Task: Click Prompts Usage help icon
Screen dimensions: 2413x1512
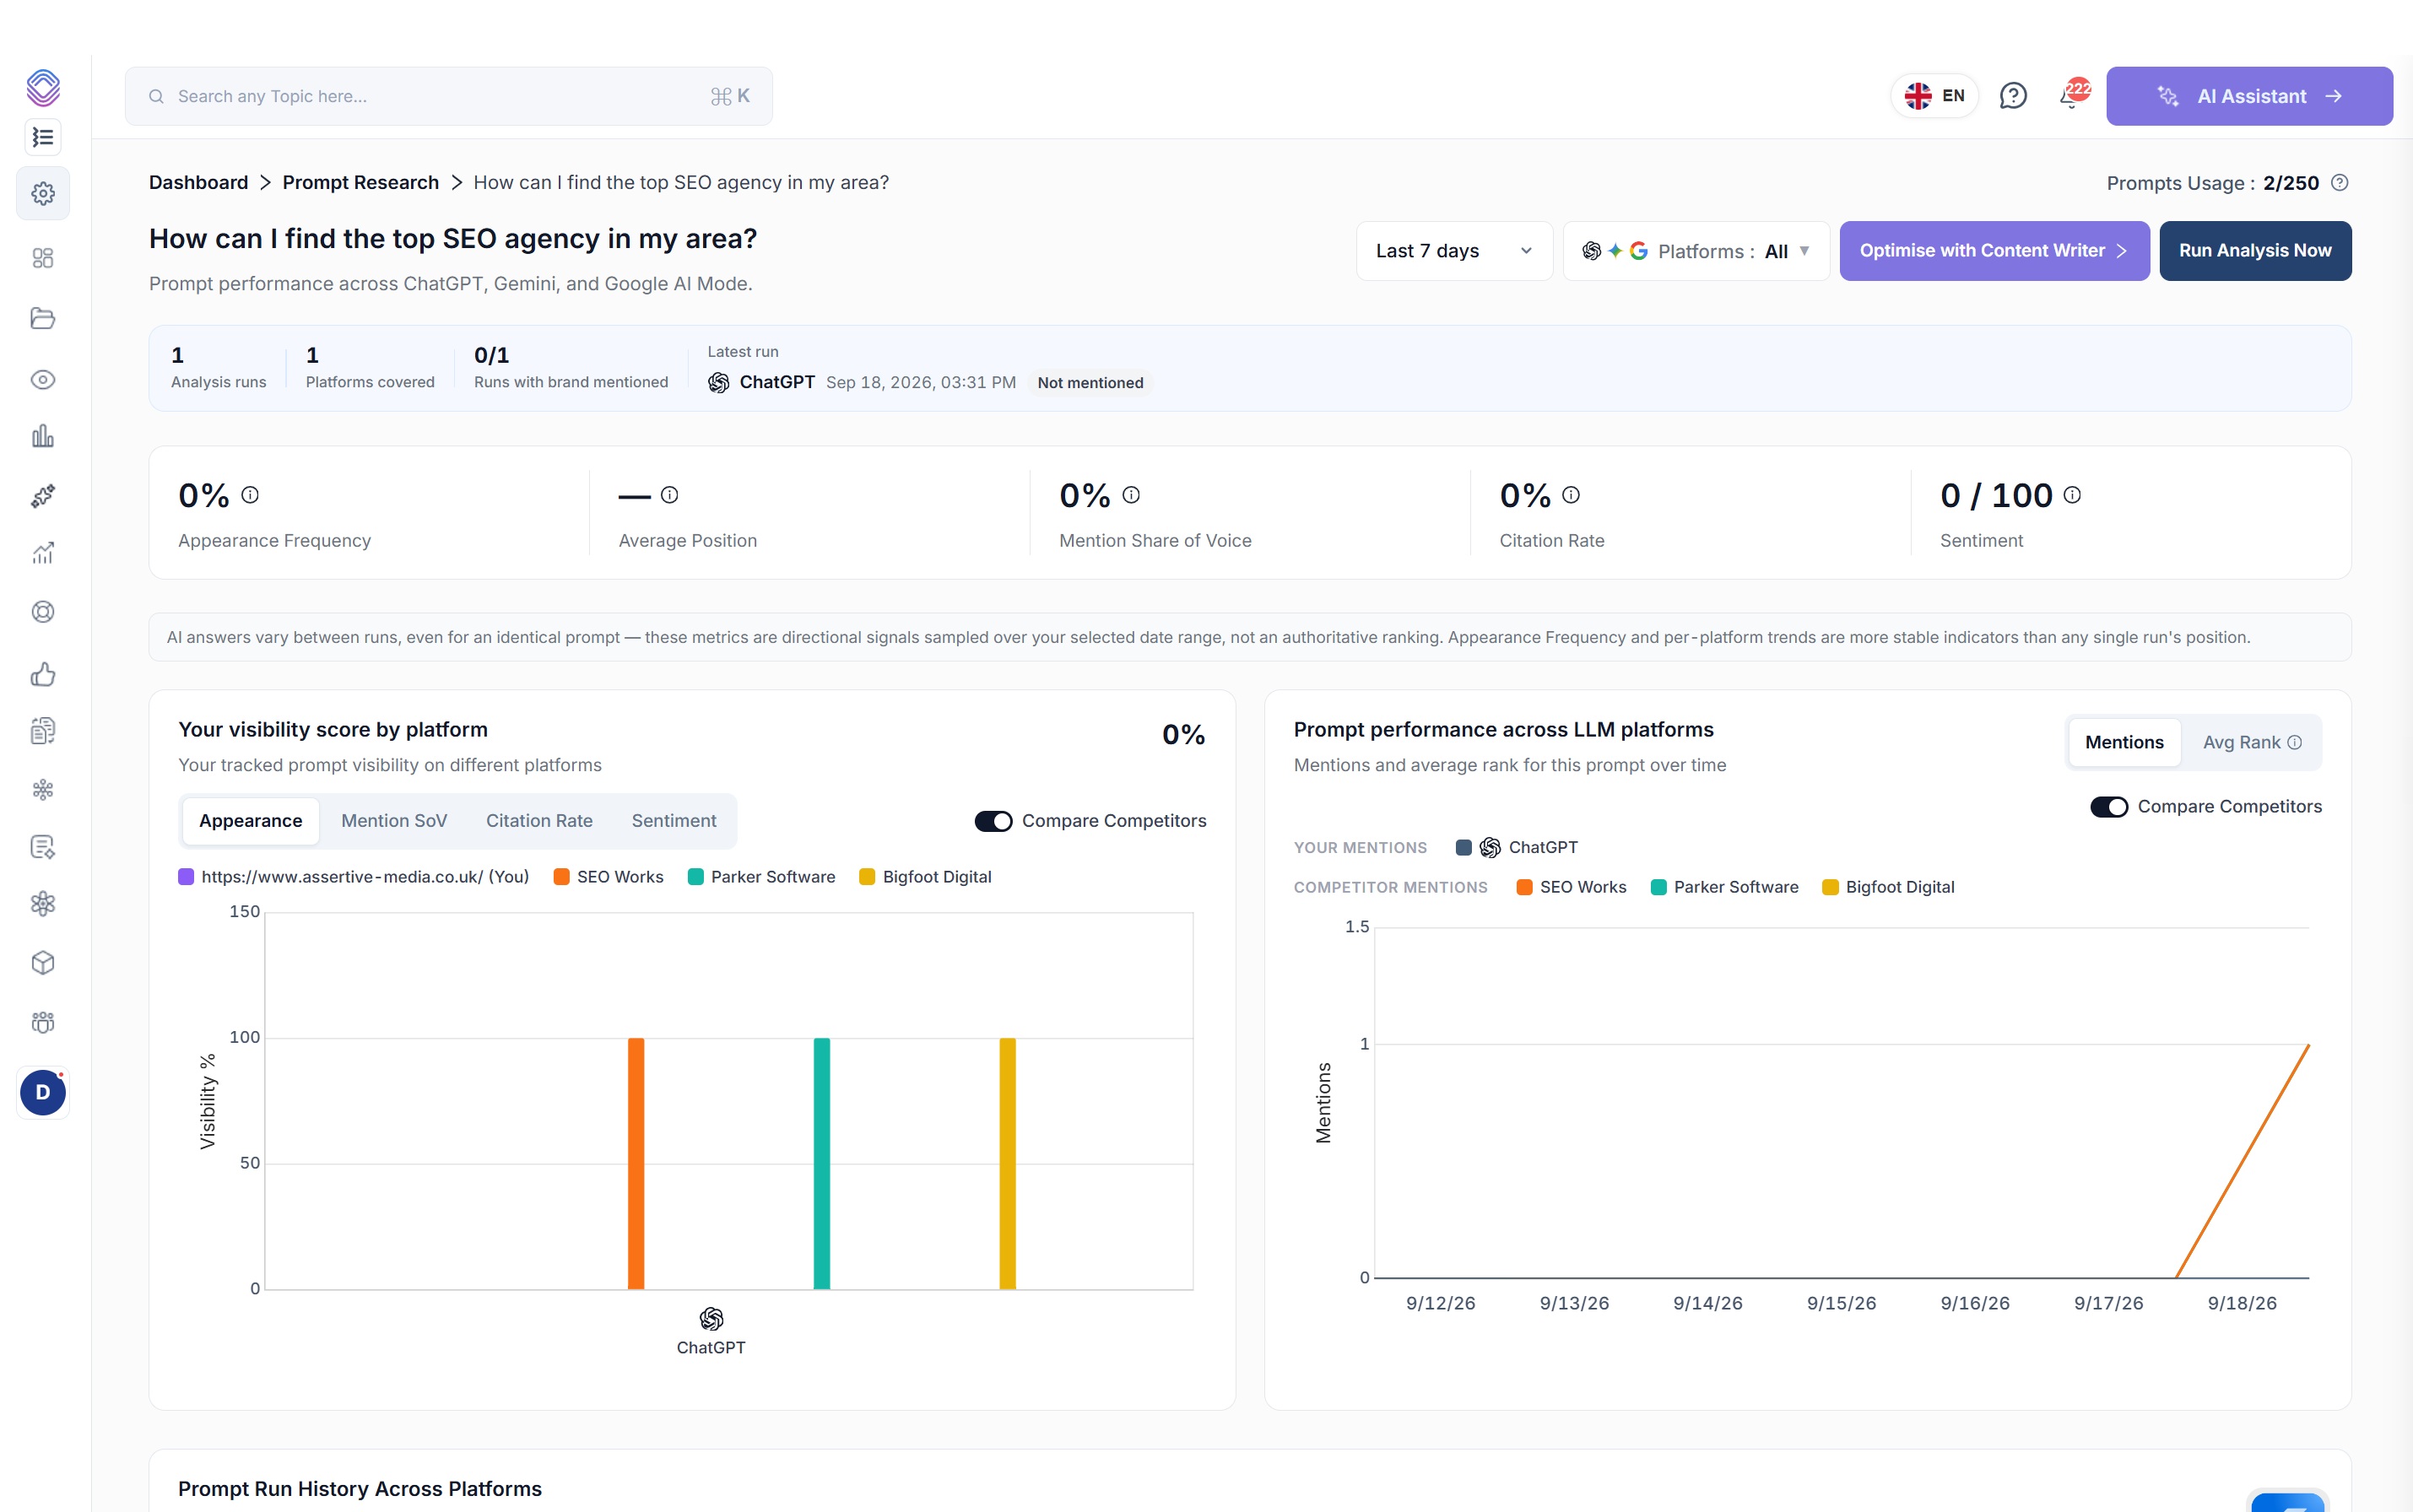Action: (x=2339, y=183)
